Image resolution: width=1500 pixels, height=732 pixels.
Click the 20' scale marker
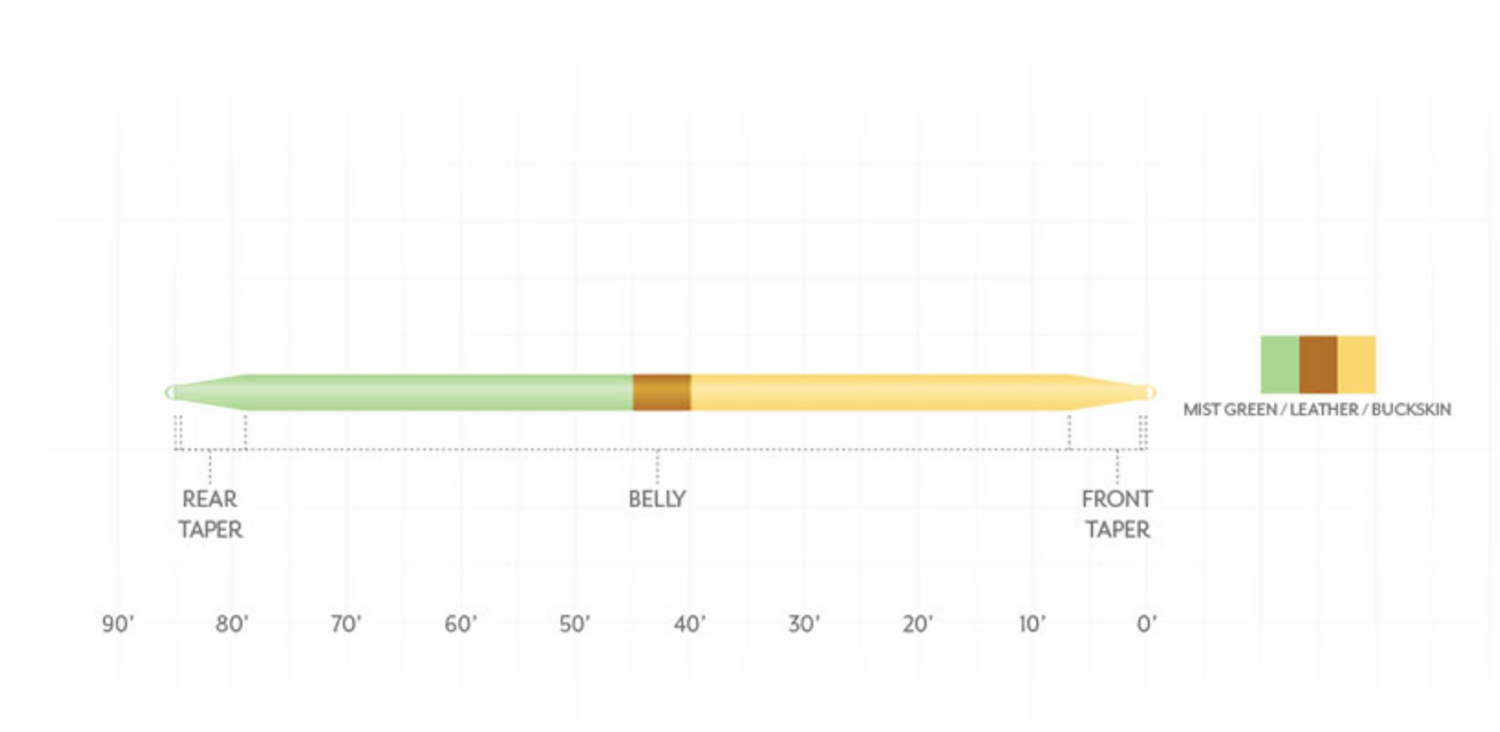(x=917, y=625)
